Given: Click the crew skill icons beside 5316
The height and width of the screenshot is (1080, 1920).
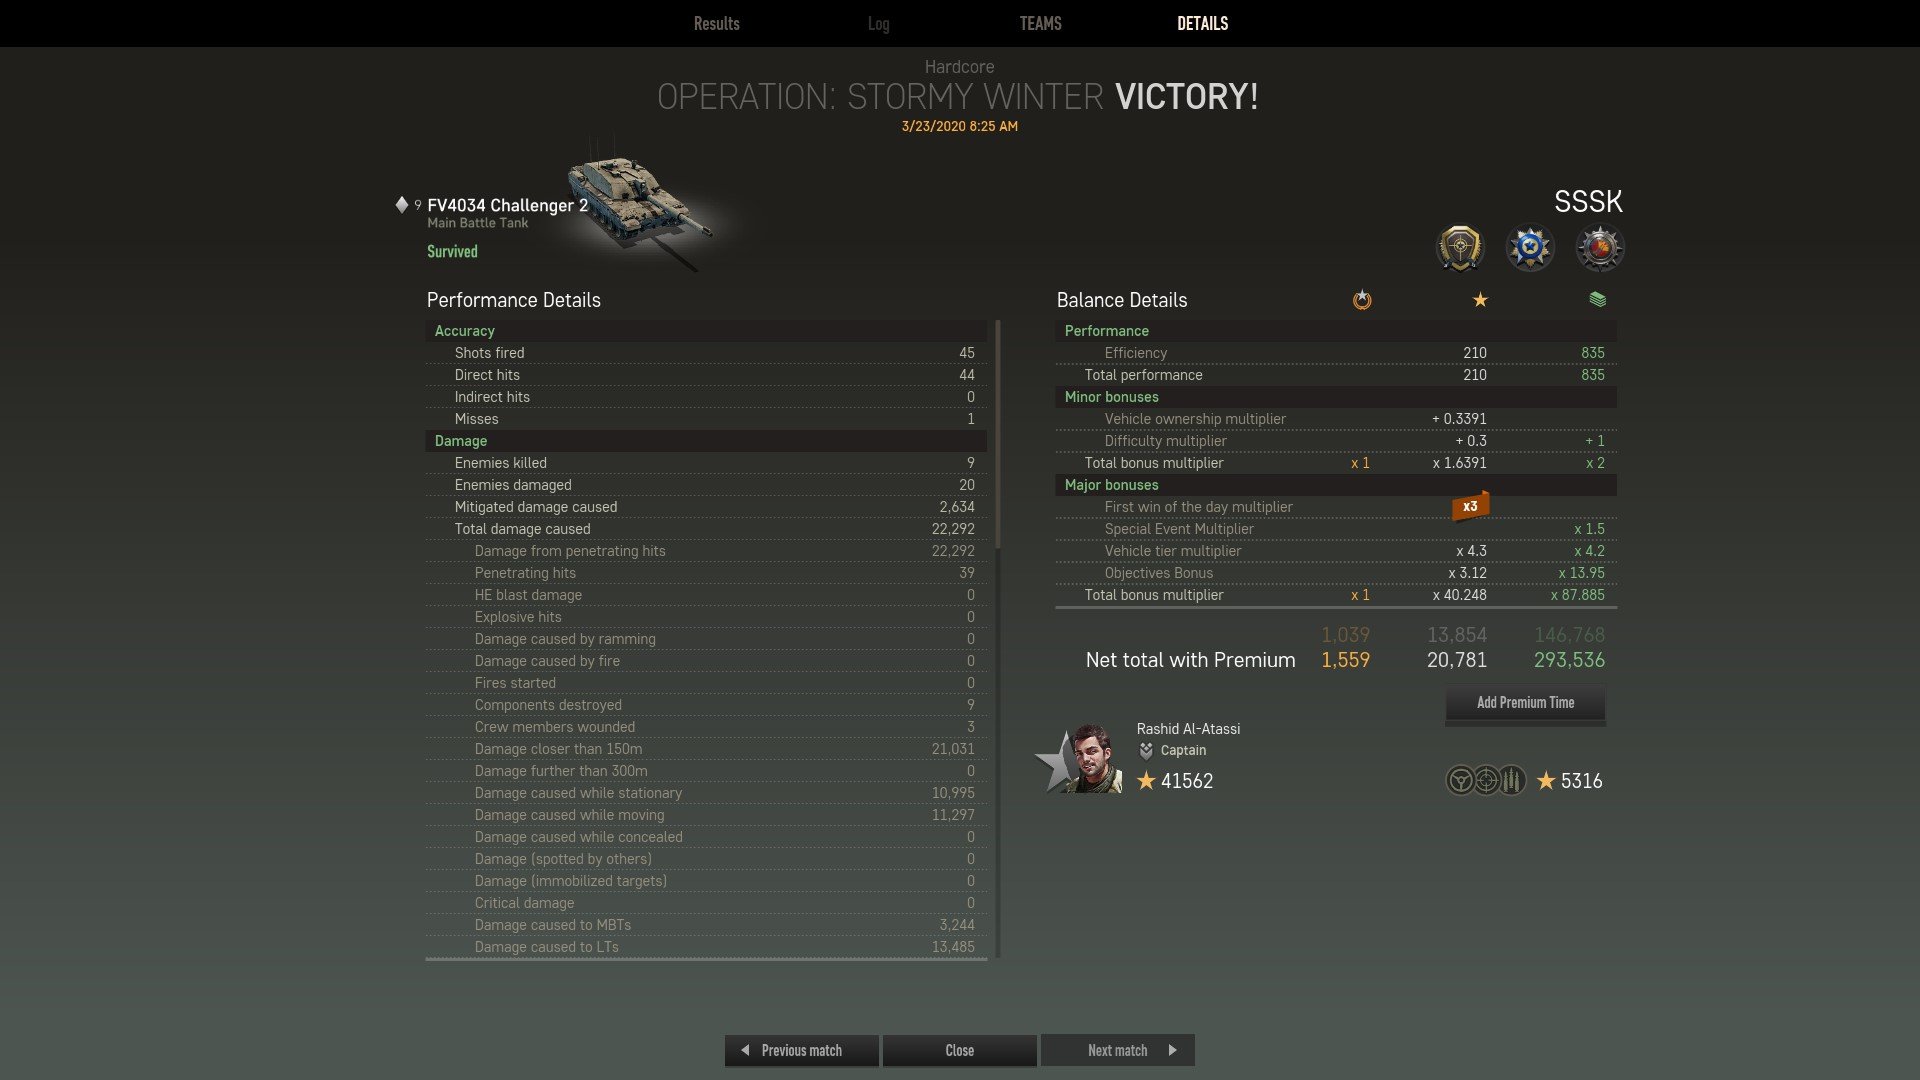Looking at the screenshot, I should pyautogui.click(x=1486, y=780).
